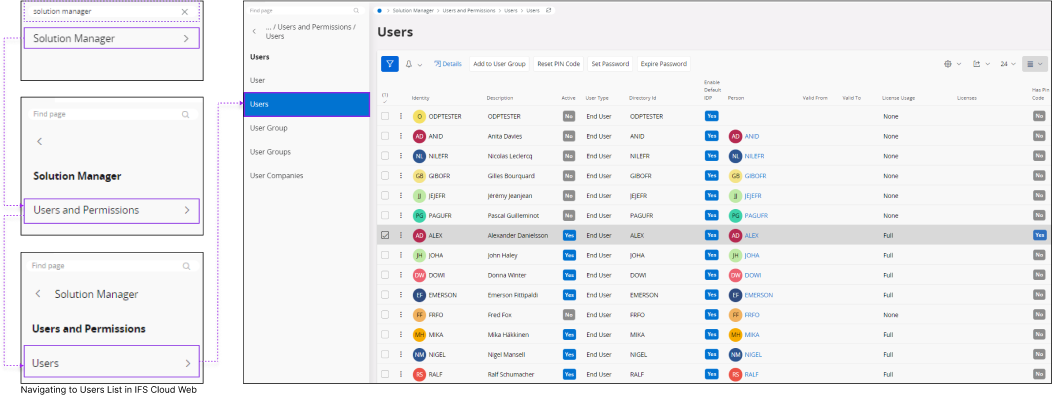Image resolution: width=1052 pixels, height=395 pixels.
Task: Click the description 'Alexander Danielsson'
Action: pos(518,235)
